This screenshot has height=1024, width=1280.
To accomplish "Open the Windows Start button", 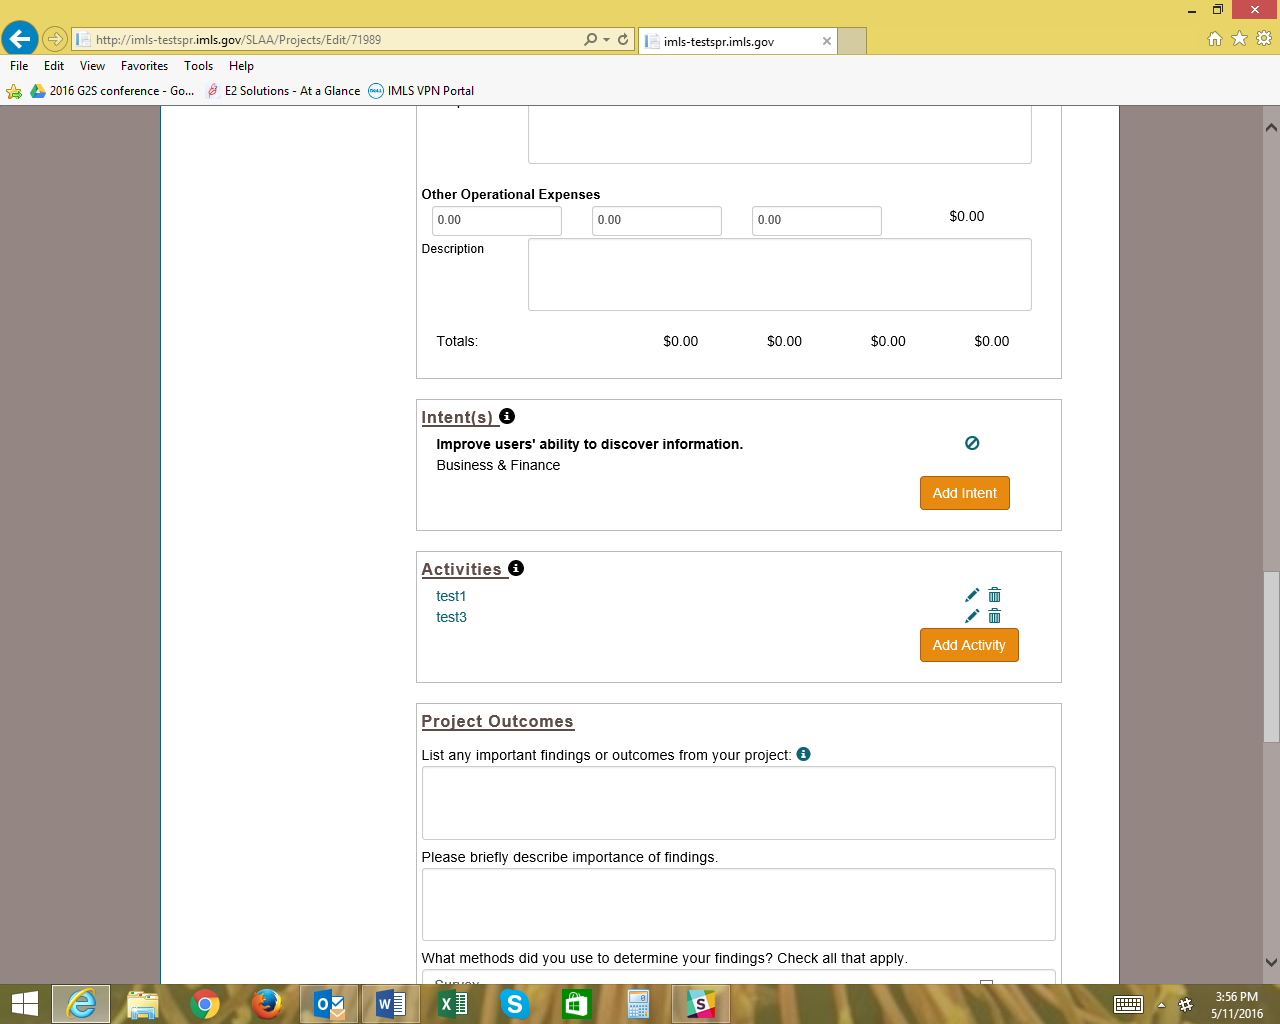I will click(x=24, y=1004).
